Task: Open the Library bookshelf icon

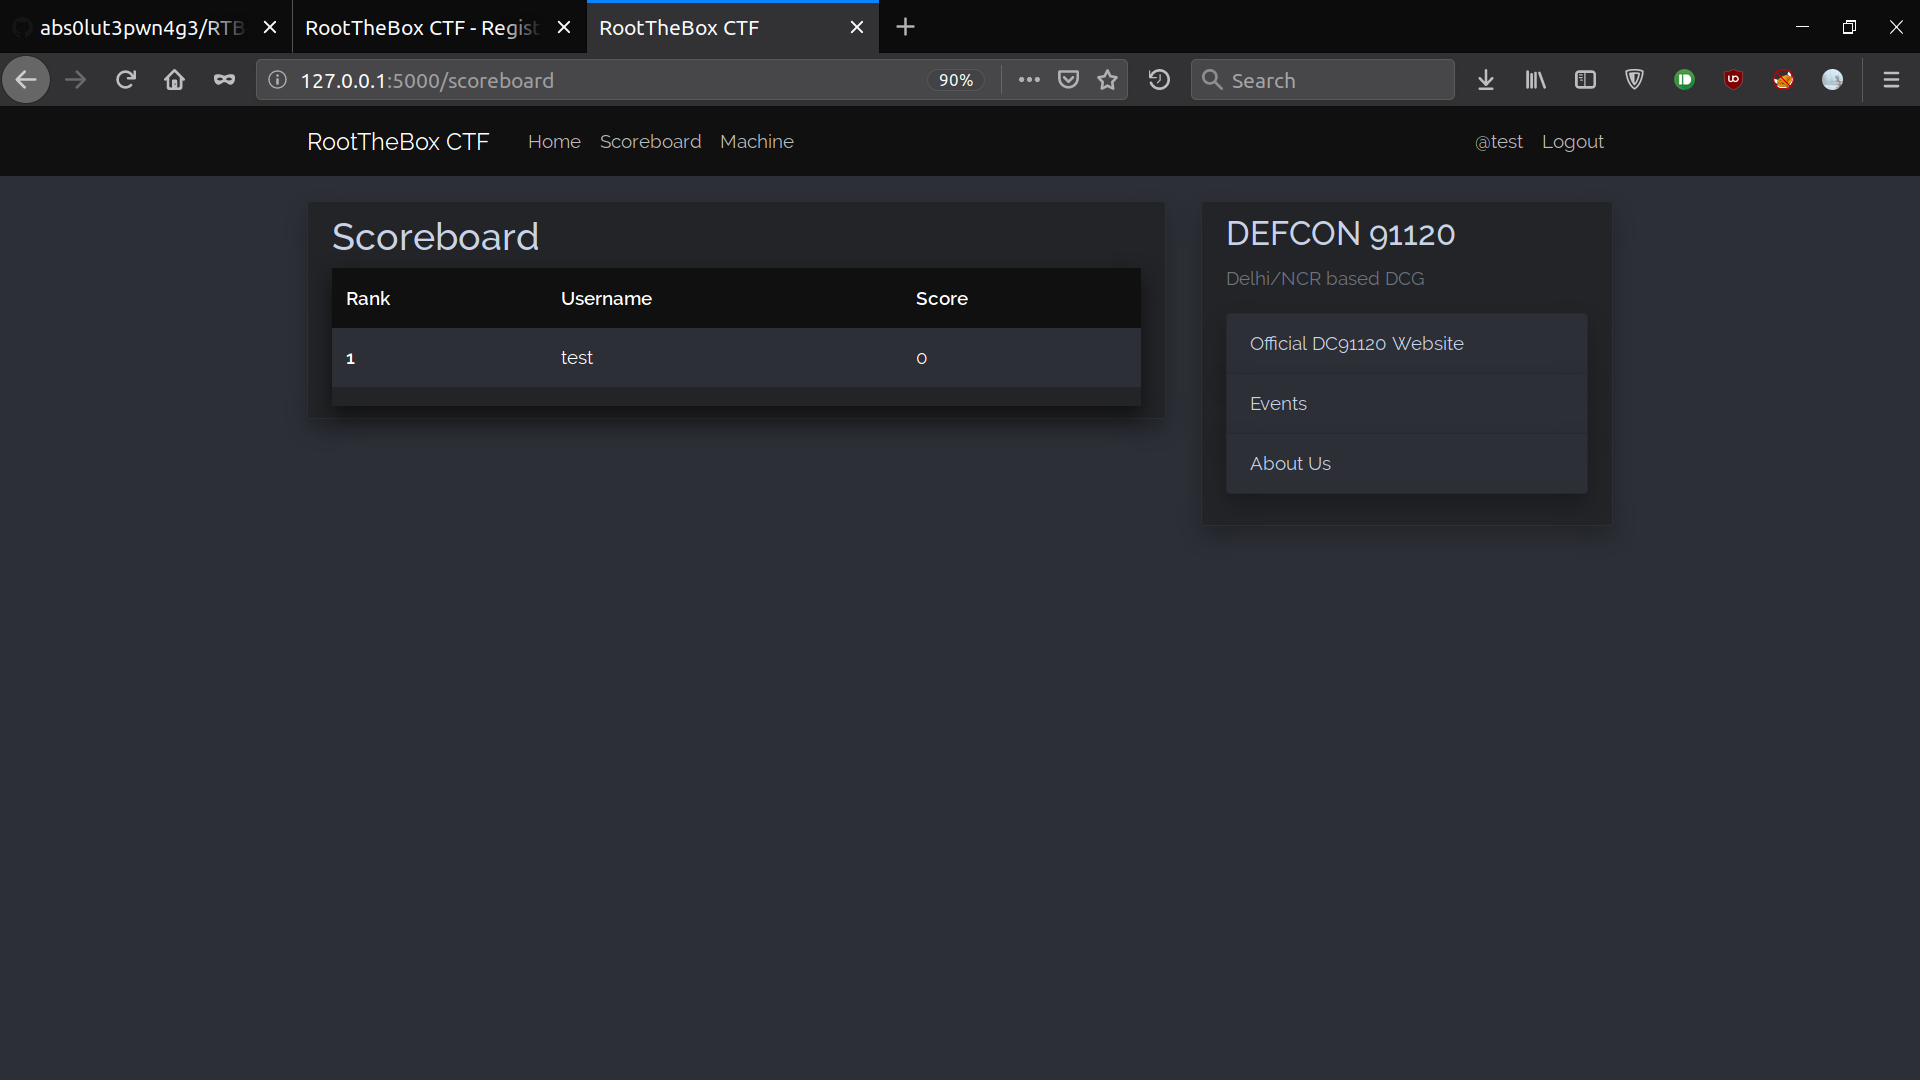Action: (1535, 80)
